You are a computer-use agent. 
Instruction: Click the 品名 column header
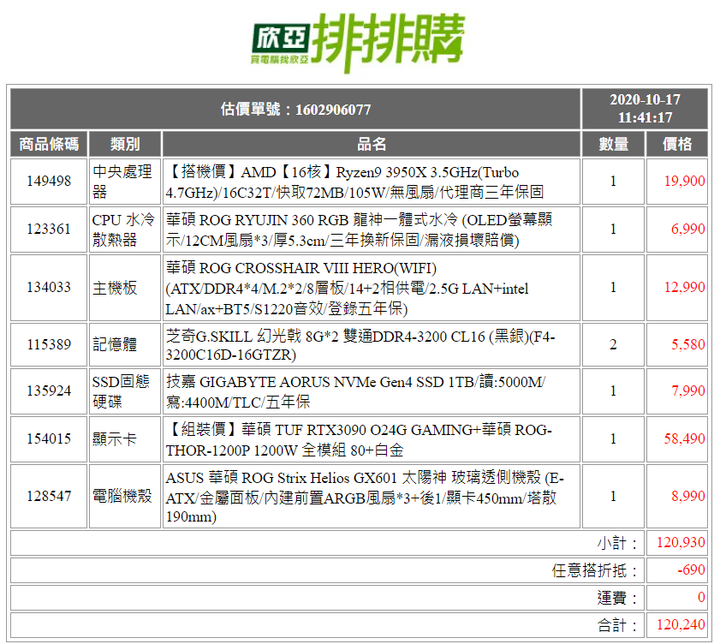[371, 144]
